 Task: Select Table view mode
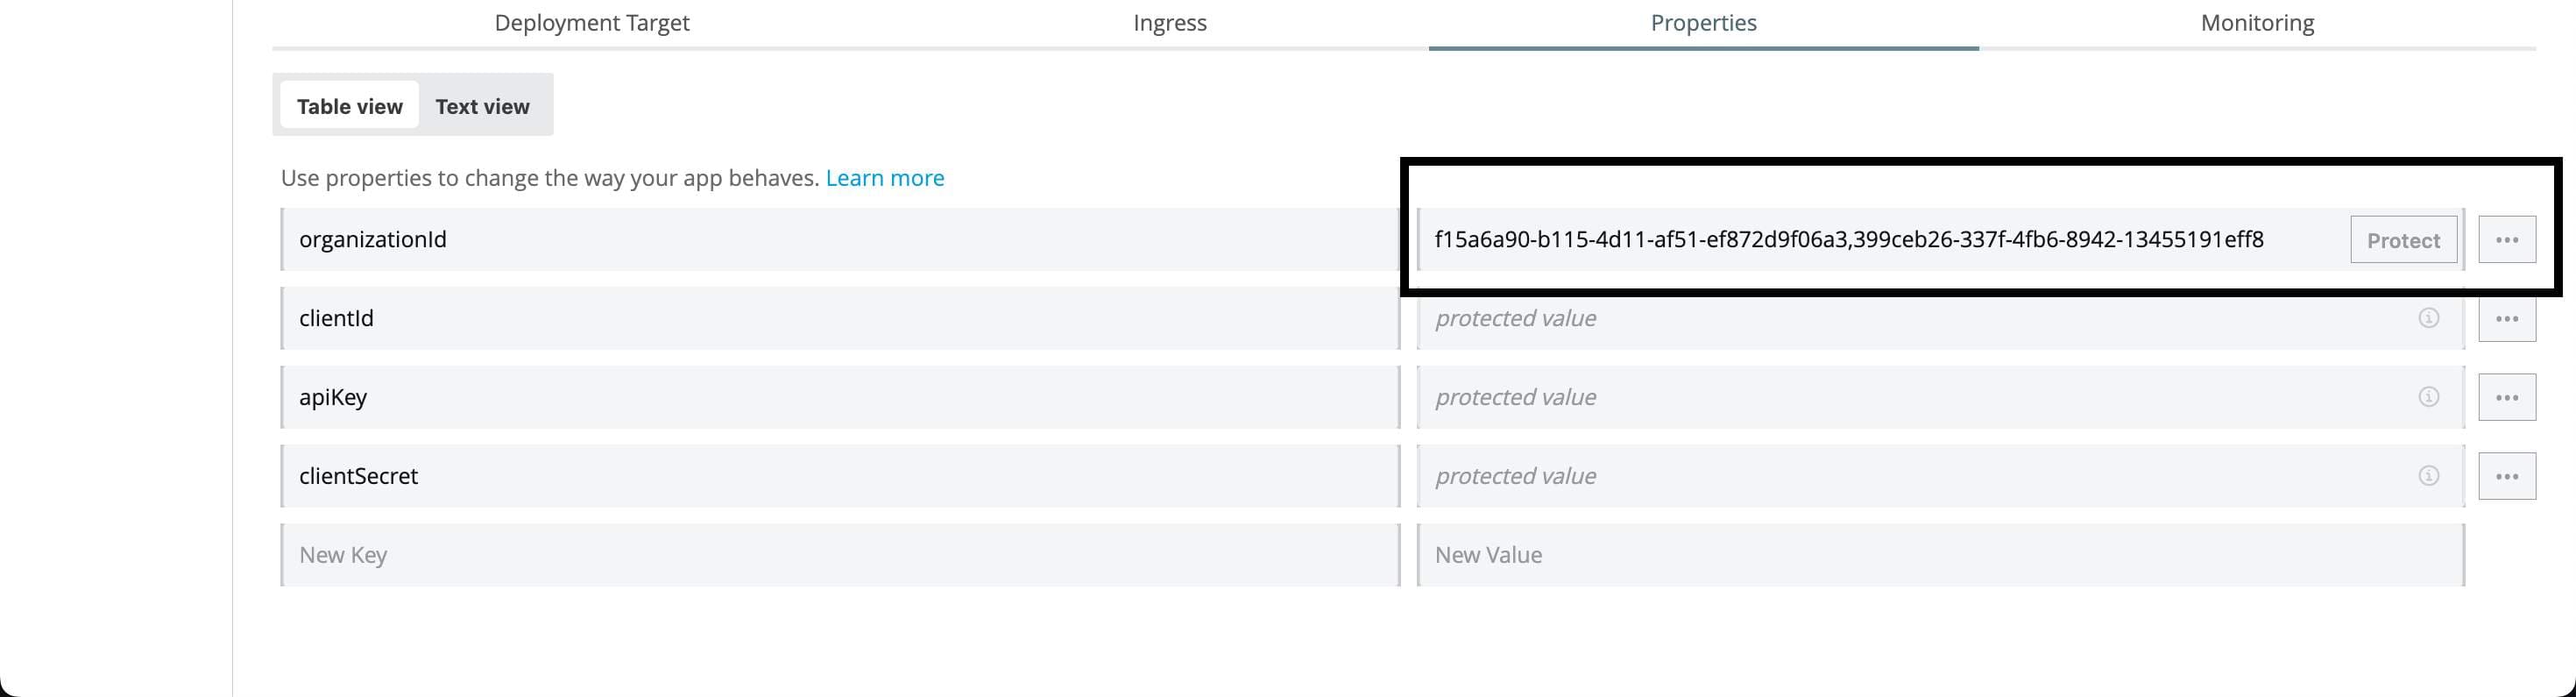pos(349,104)
